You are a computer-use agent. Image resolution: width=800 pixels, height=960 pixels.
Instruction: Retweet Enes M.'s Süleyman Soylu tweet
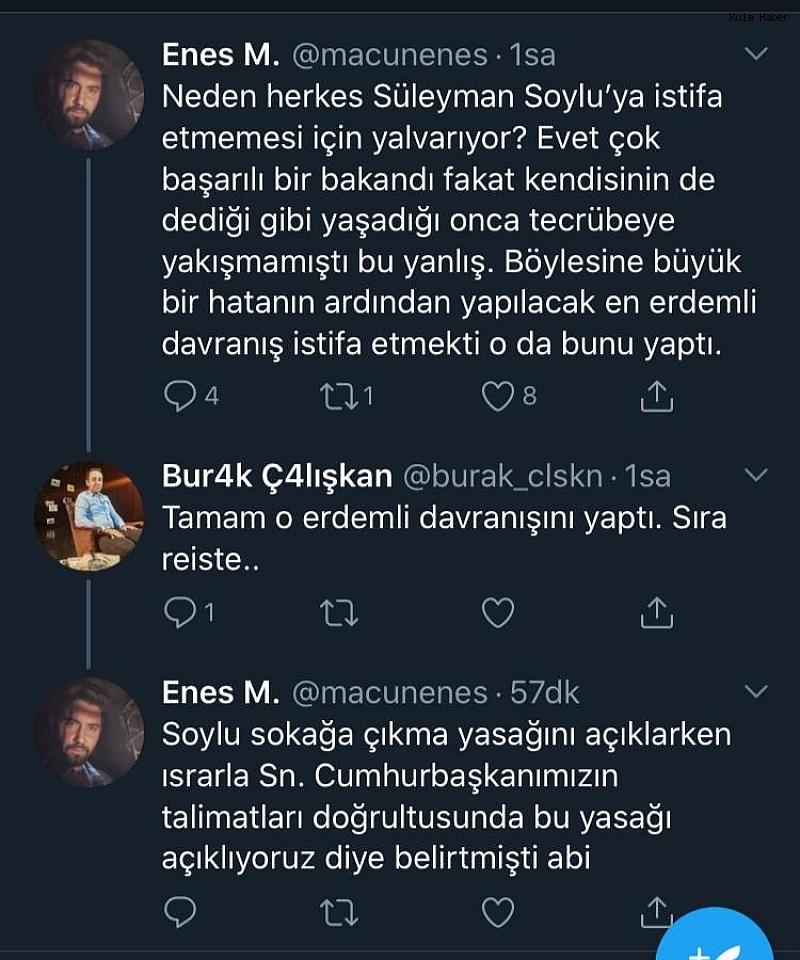[338, 397]
